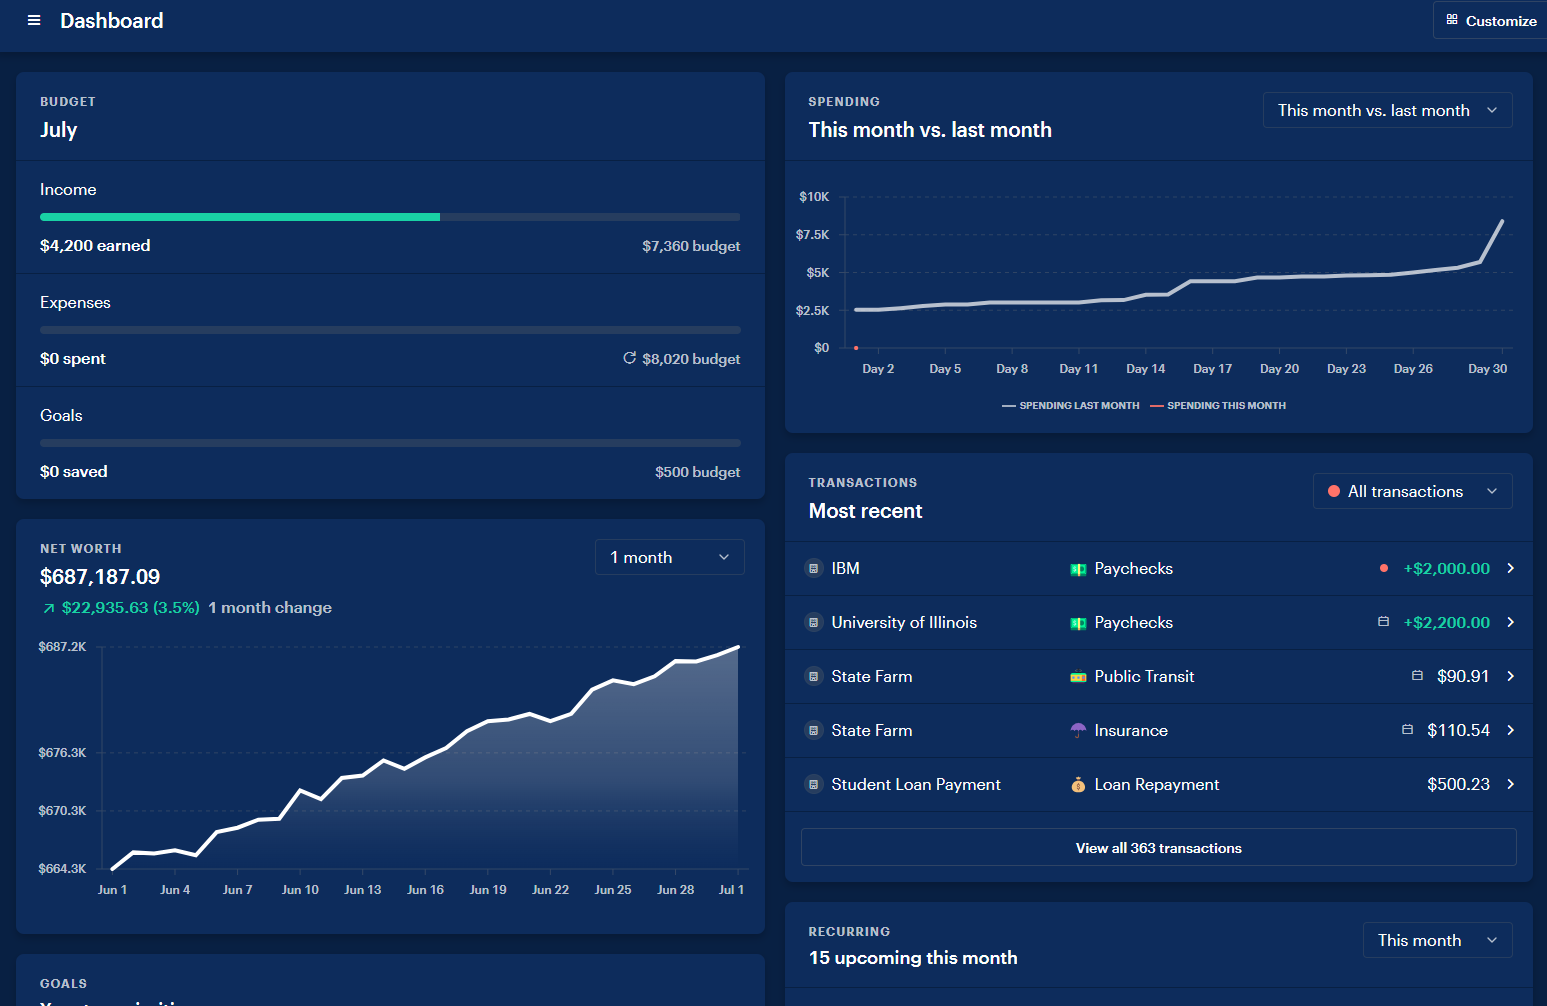Open the spending comparison period dropdown
The width and height of the screenshot is (1547, 1006).
(1387, 110)
